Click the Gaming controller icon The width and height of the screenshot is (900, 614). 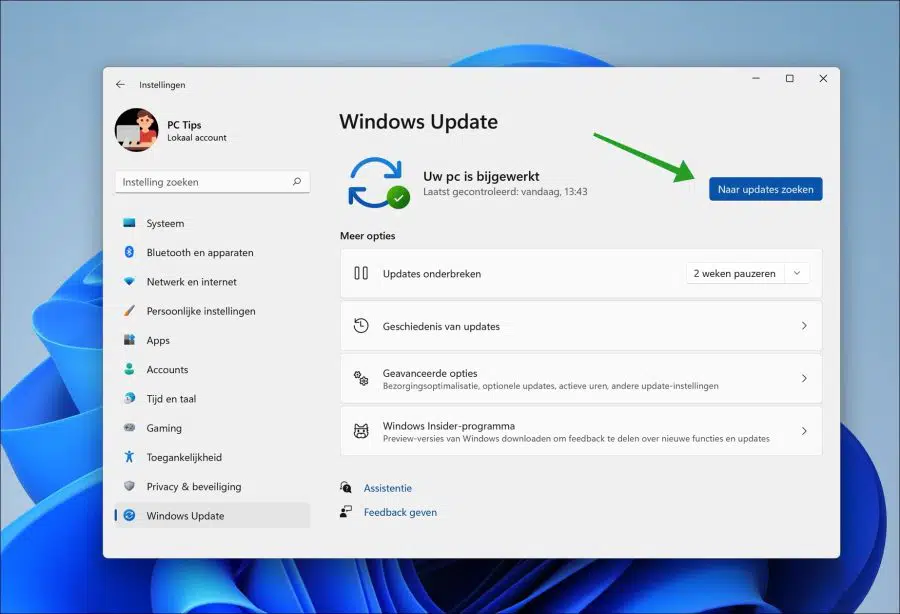coord(129,428)
